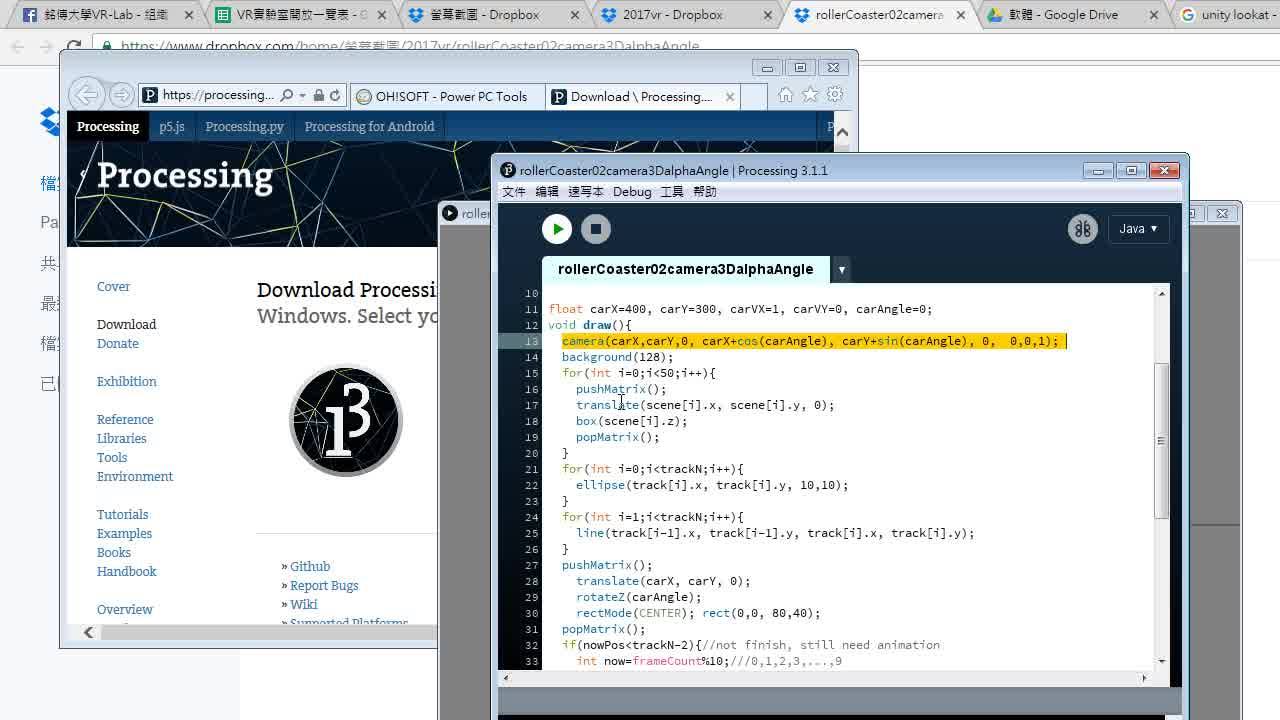The height and width of the screenshot is (720, 1280).
Task: Open the Exhibition sidebar link
Action: point(127,382)
